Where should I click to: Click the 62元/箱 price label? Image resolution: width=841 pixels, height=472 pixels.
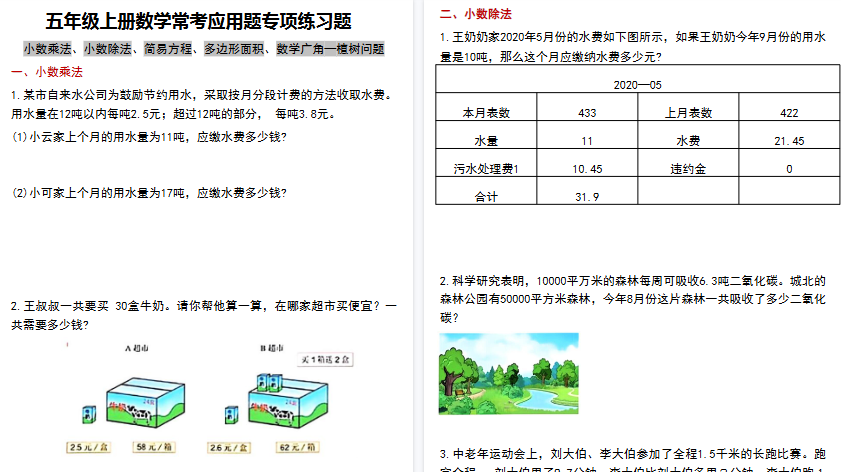coord(298,447)
